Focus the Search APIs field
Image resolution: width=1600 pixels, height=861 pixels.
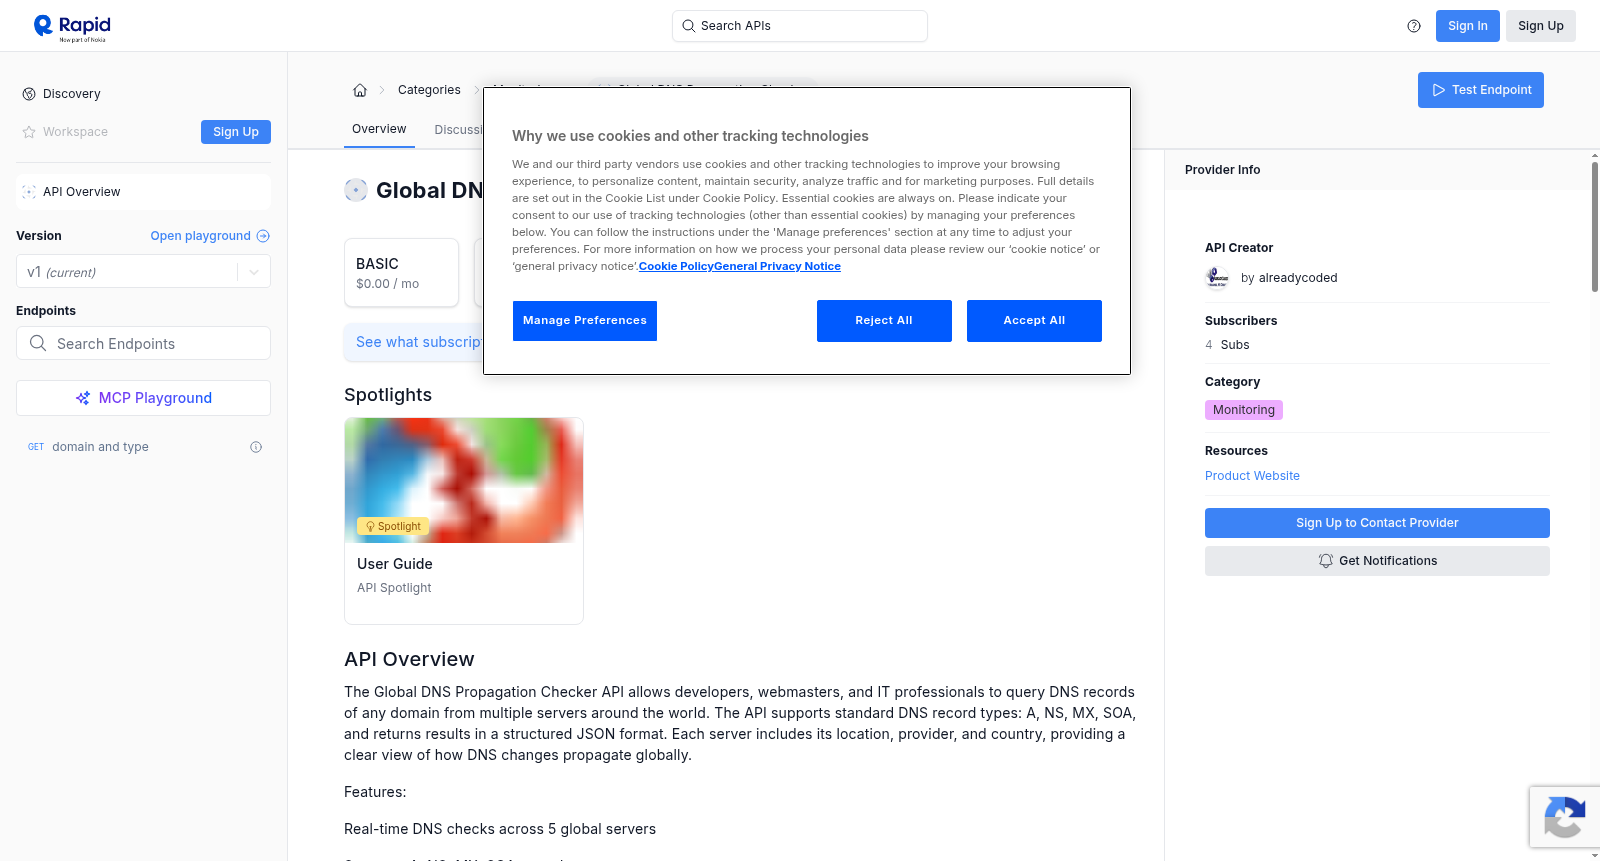[x=800, y=26]
